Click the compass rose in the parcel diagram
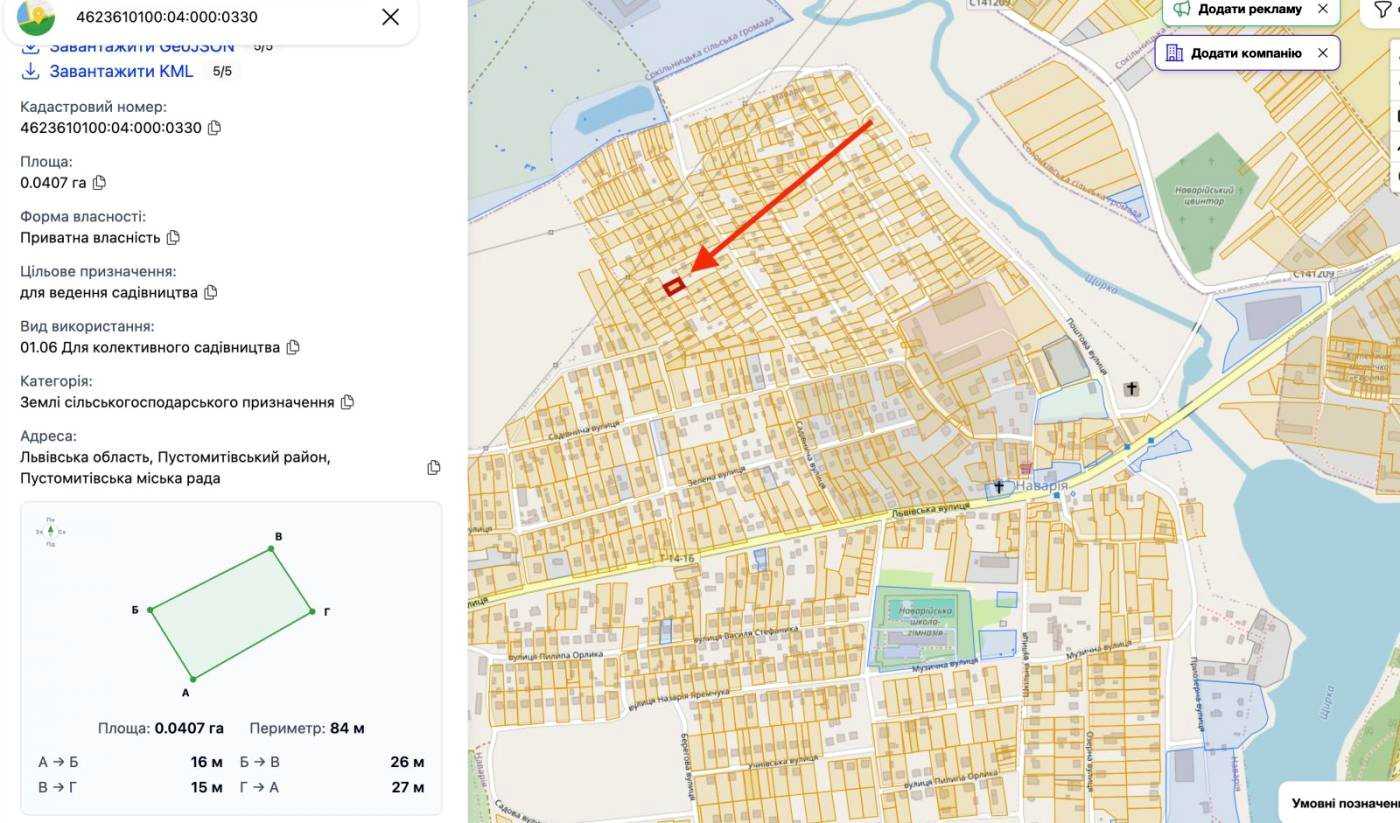The height and width of the screenshot is (823, 1400). pyautogui.click(x=50, y=531)
